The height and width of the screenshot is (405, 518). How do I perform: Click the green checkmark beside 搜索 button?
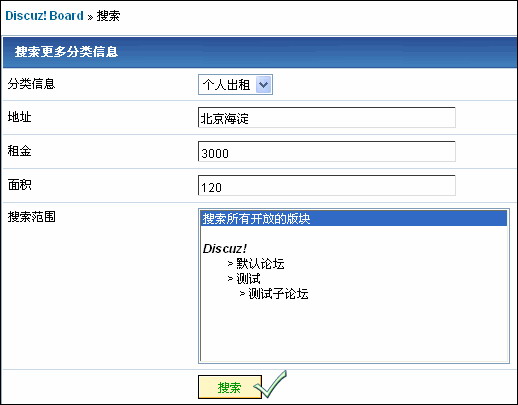(x=271, y=385)
